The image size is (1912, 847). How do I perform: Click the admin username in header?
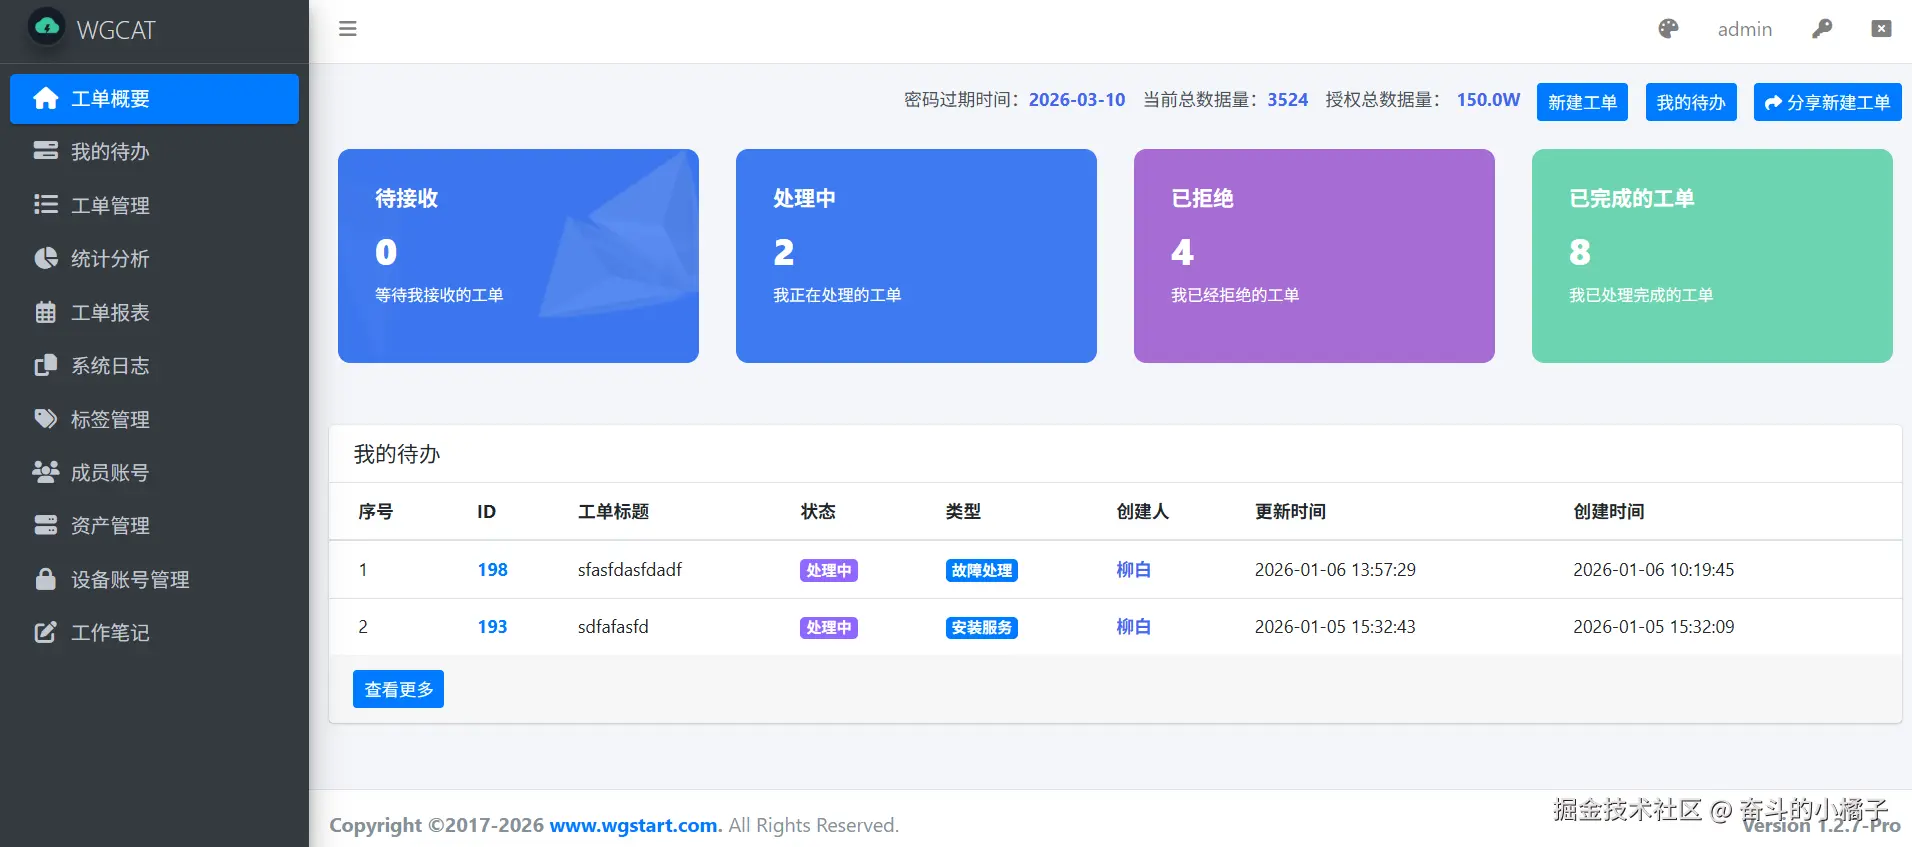[x=1745, y=29]
